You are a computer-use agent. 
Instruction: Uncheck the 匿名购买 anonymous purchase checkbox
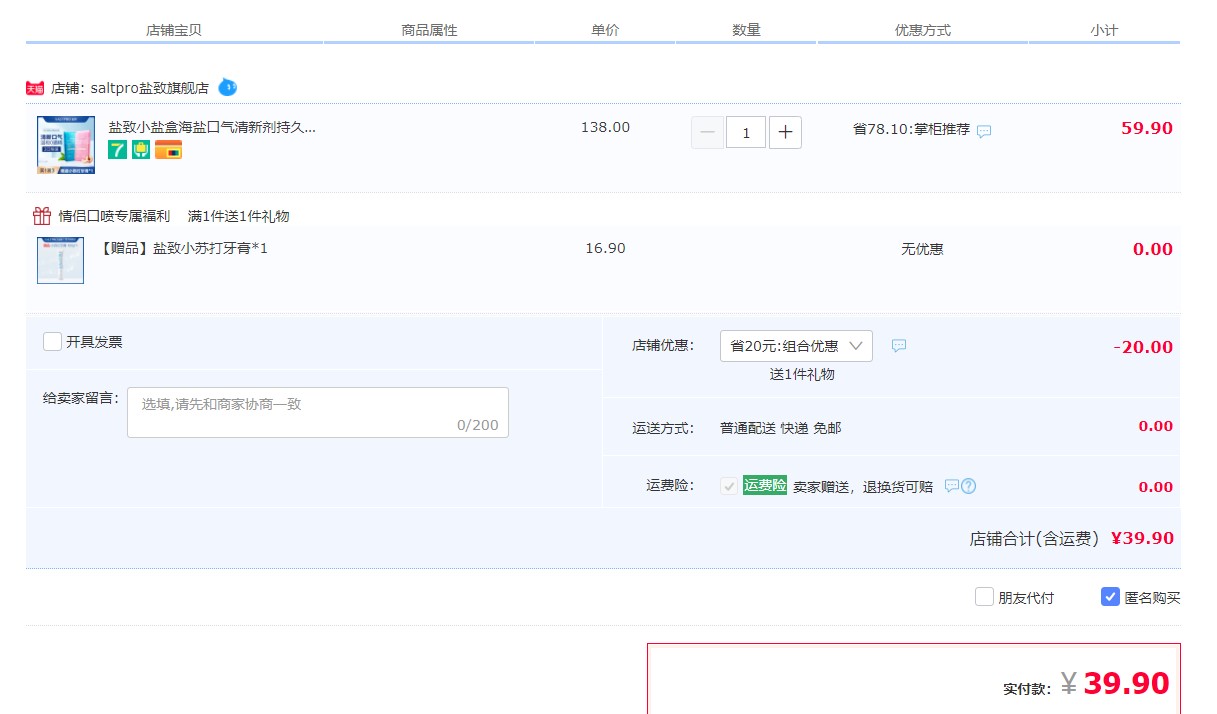pos(1110,597)
